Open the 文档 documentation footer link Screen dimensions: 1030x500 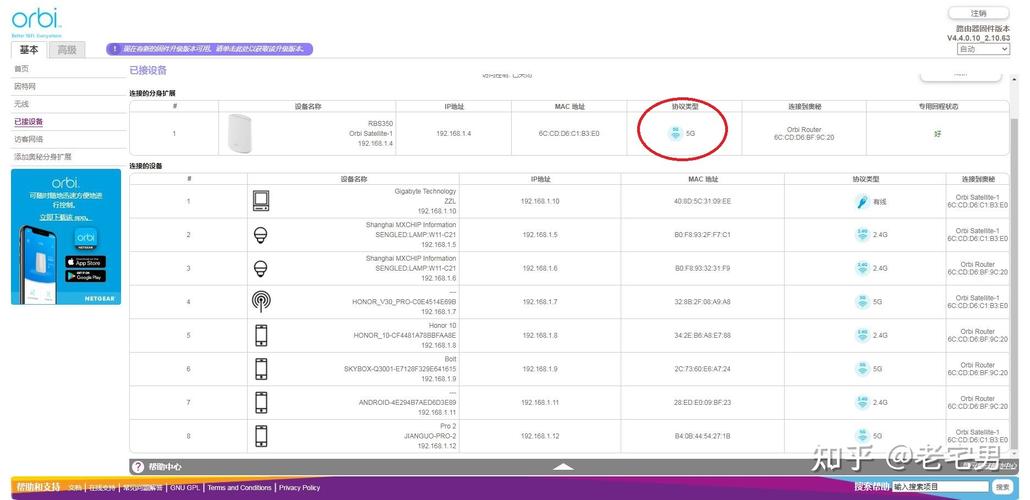pyautogui.click(x=76, y=488)
